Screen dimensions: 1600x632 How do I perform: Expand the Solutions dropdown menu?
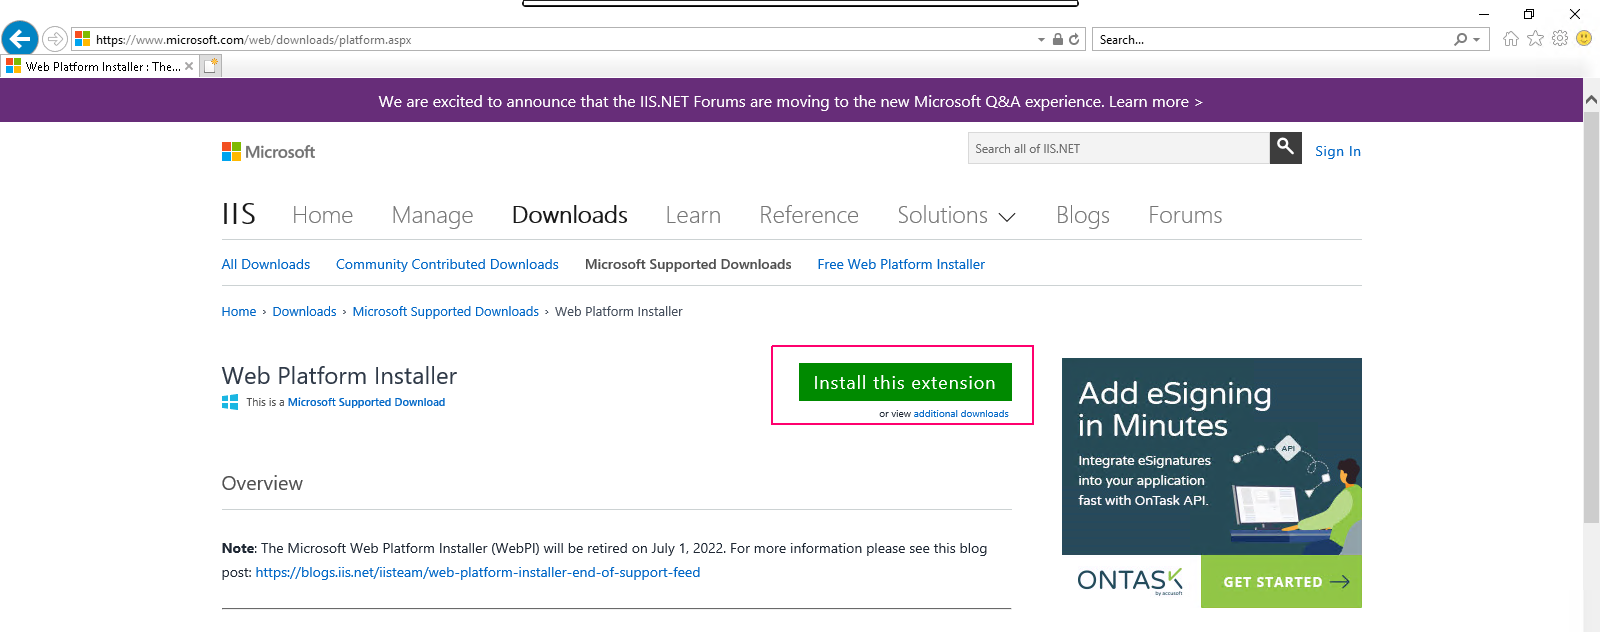click(956, 215)
